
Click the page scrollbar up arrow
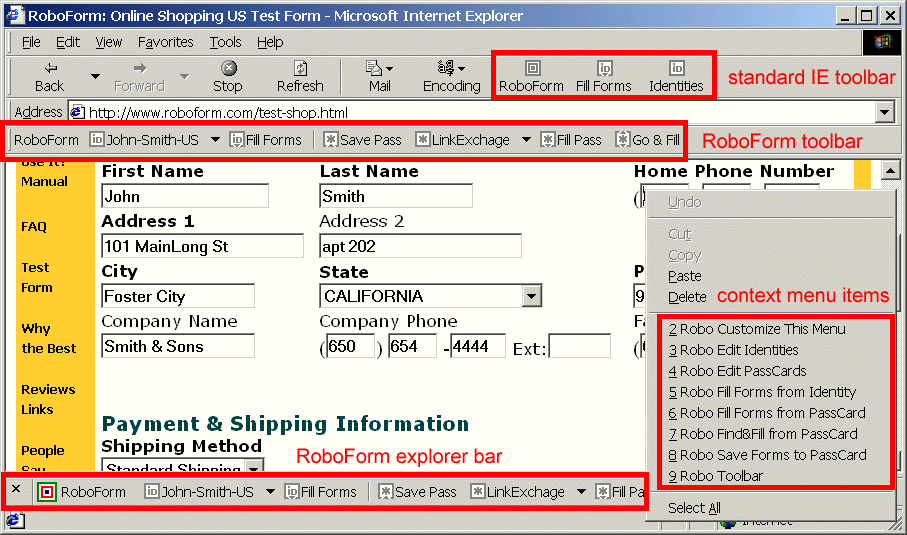(x=889, y=171)
